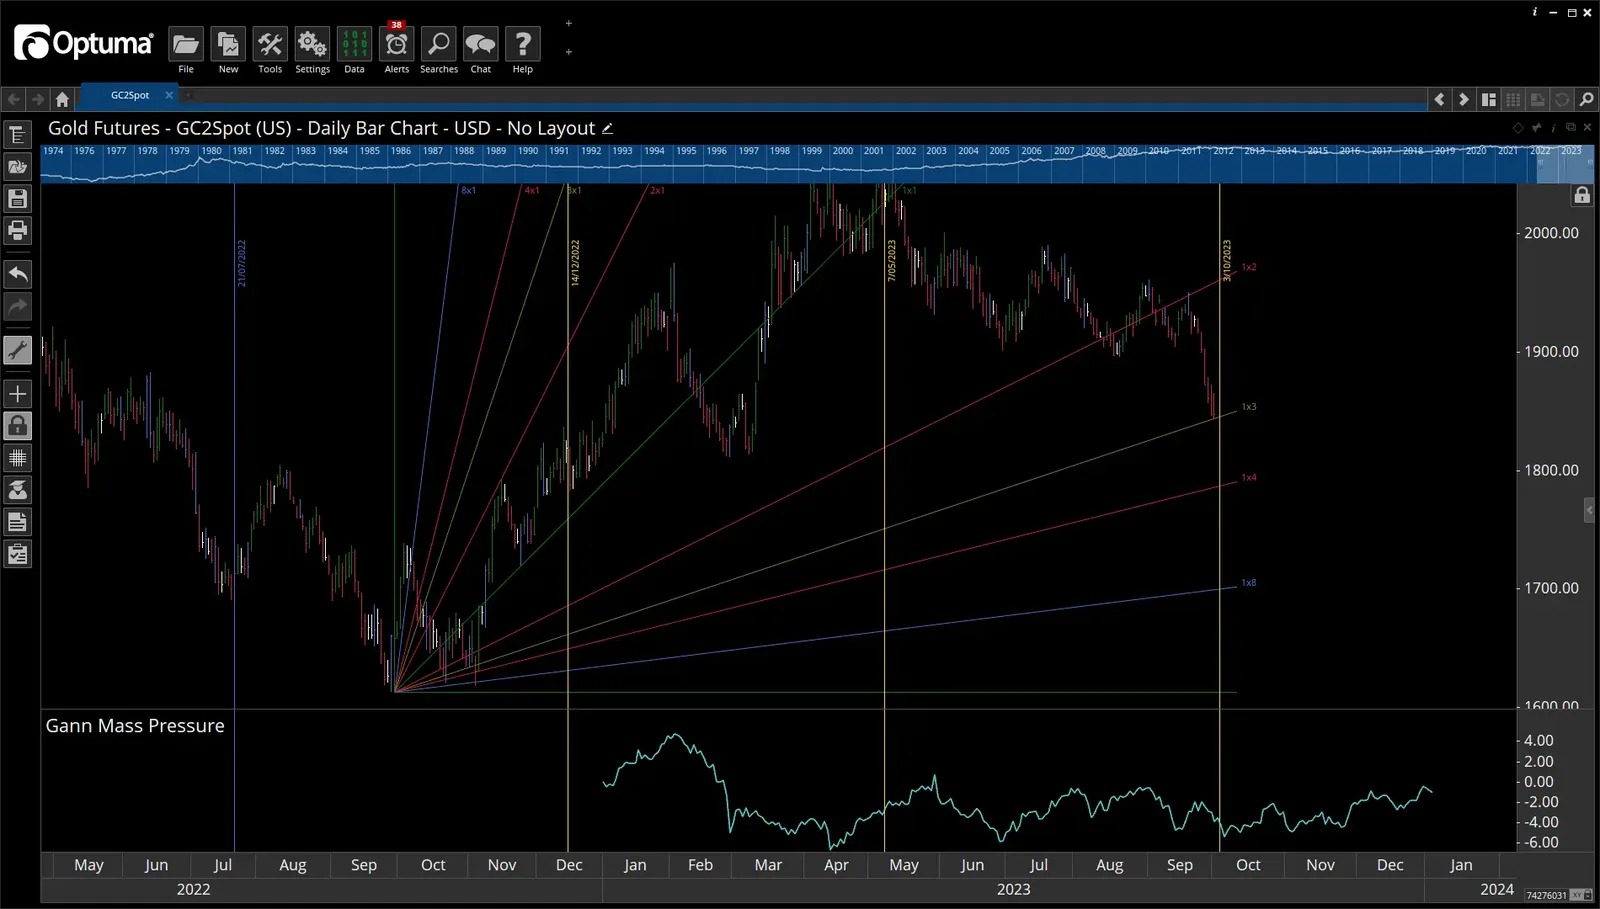Open the File menu folder icon

point(185,44)
